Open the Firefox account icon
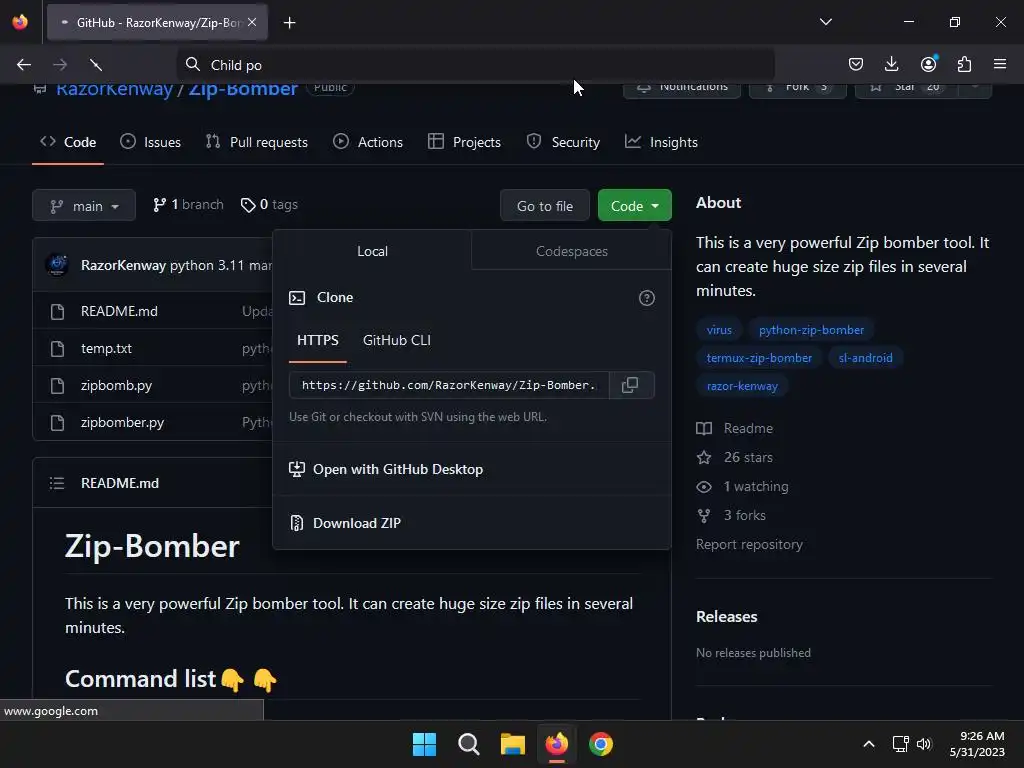This screenshot has height=768, width=1024. click(x=928, y=64)
